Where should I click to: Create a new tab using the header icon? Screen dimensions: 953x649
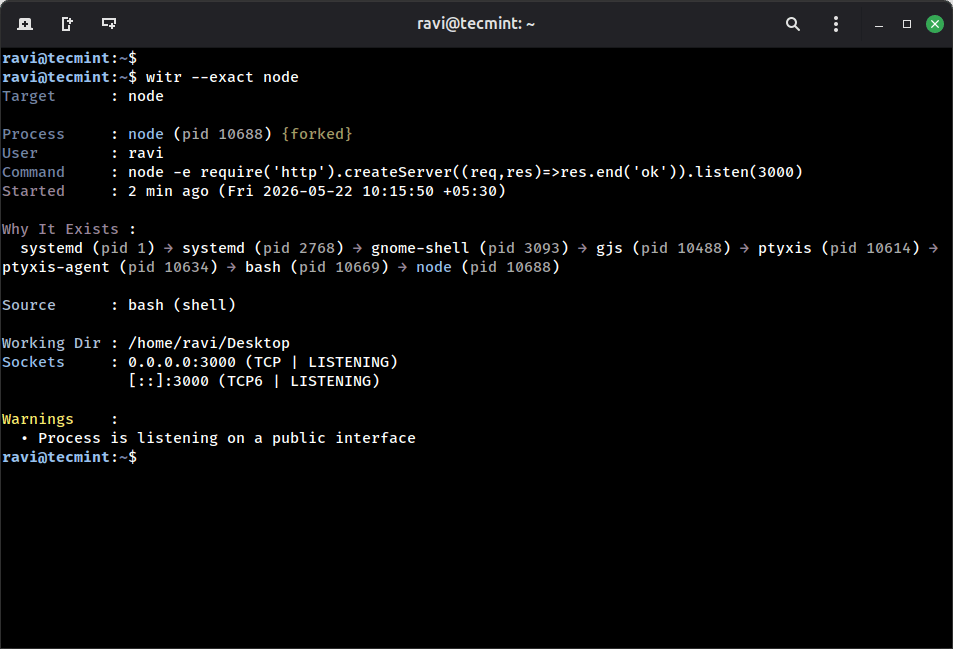point(67,24)
